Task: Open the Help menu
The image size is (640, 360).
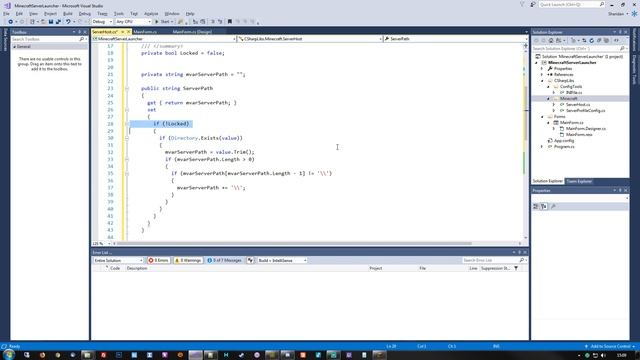Action: (x=190, y=13)
